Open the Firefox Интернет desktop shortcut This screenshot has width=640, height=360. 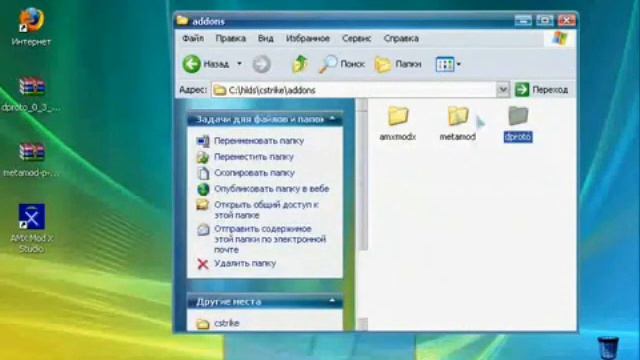[31, 27]
